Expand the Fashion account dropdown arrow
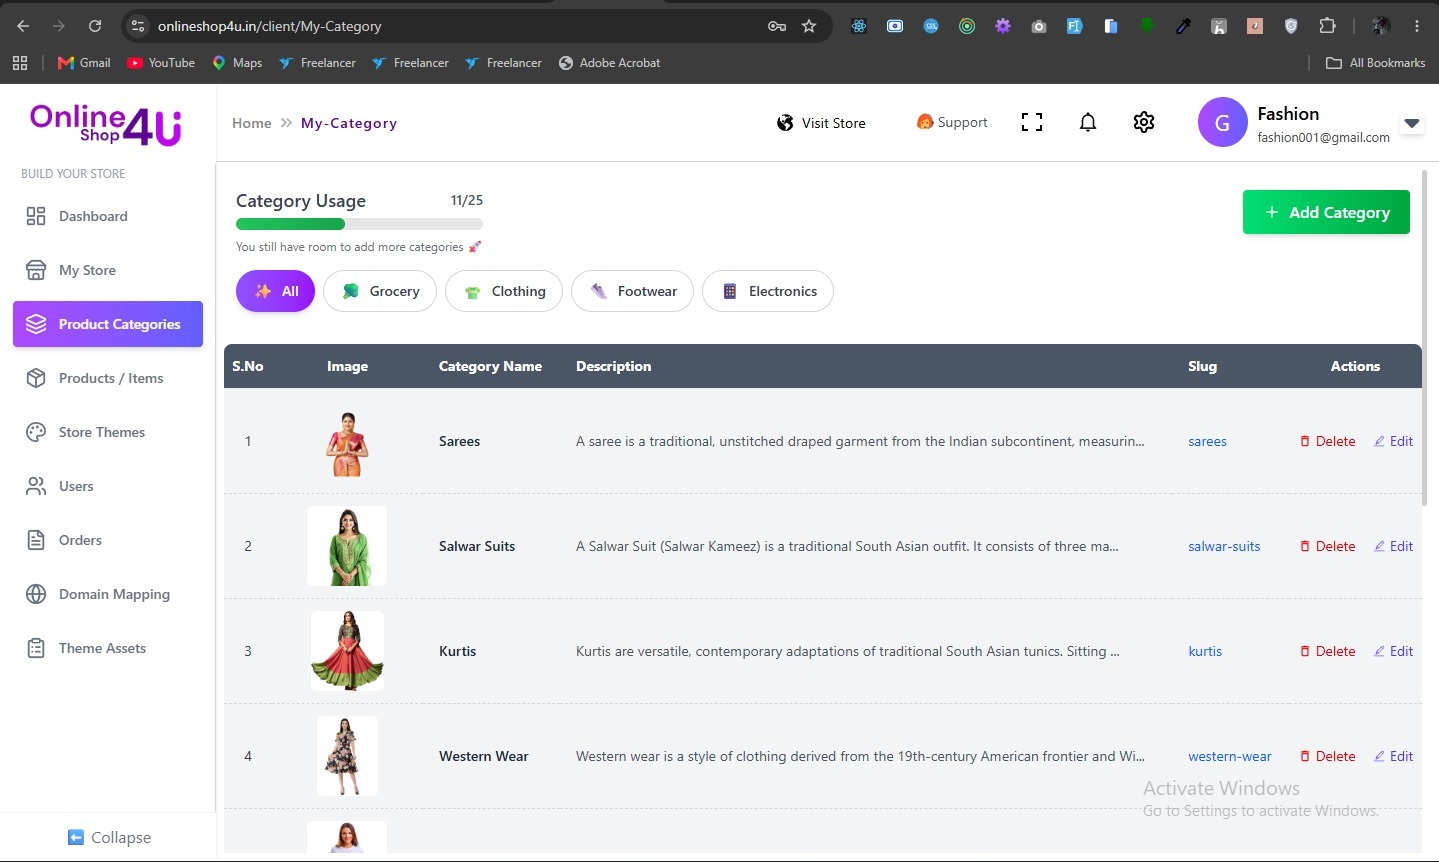Image resolution: width=1439 pixels, height=862 pixels. [x=1411, y=123]
